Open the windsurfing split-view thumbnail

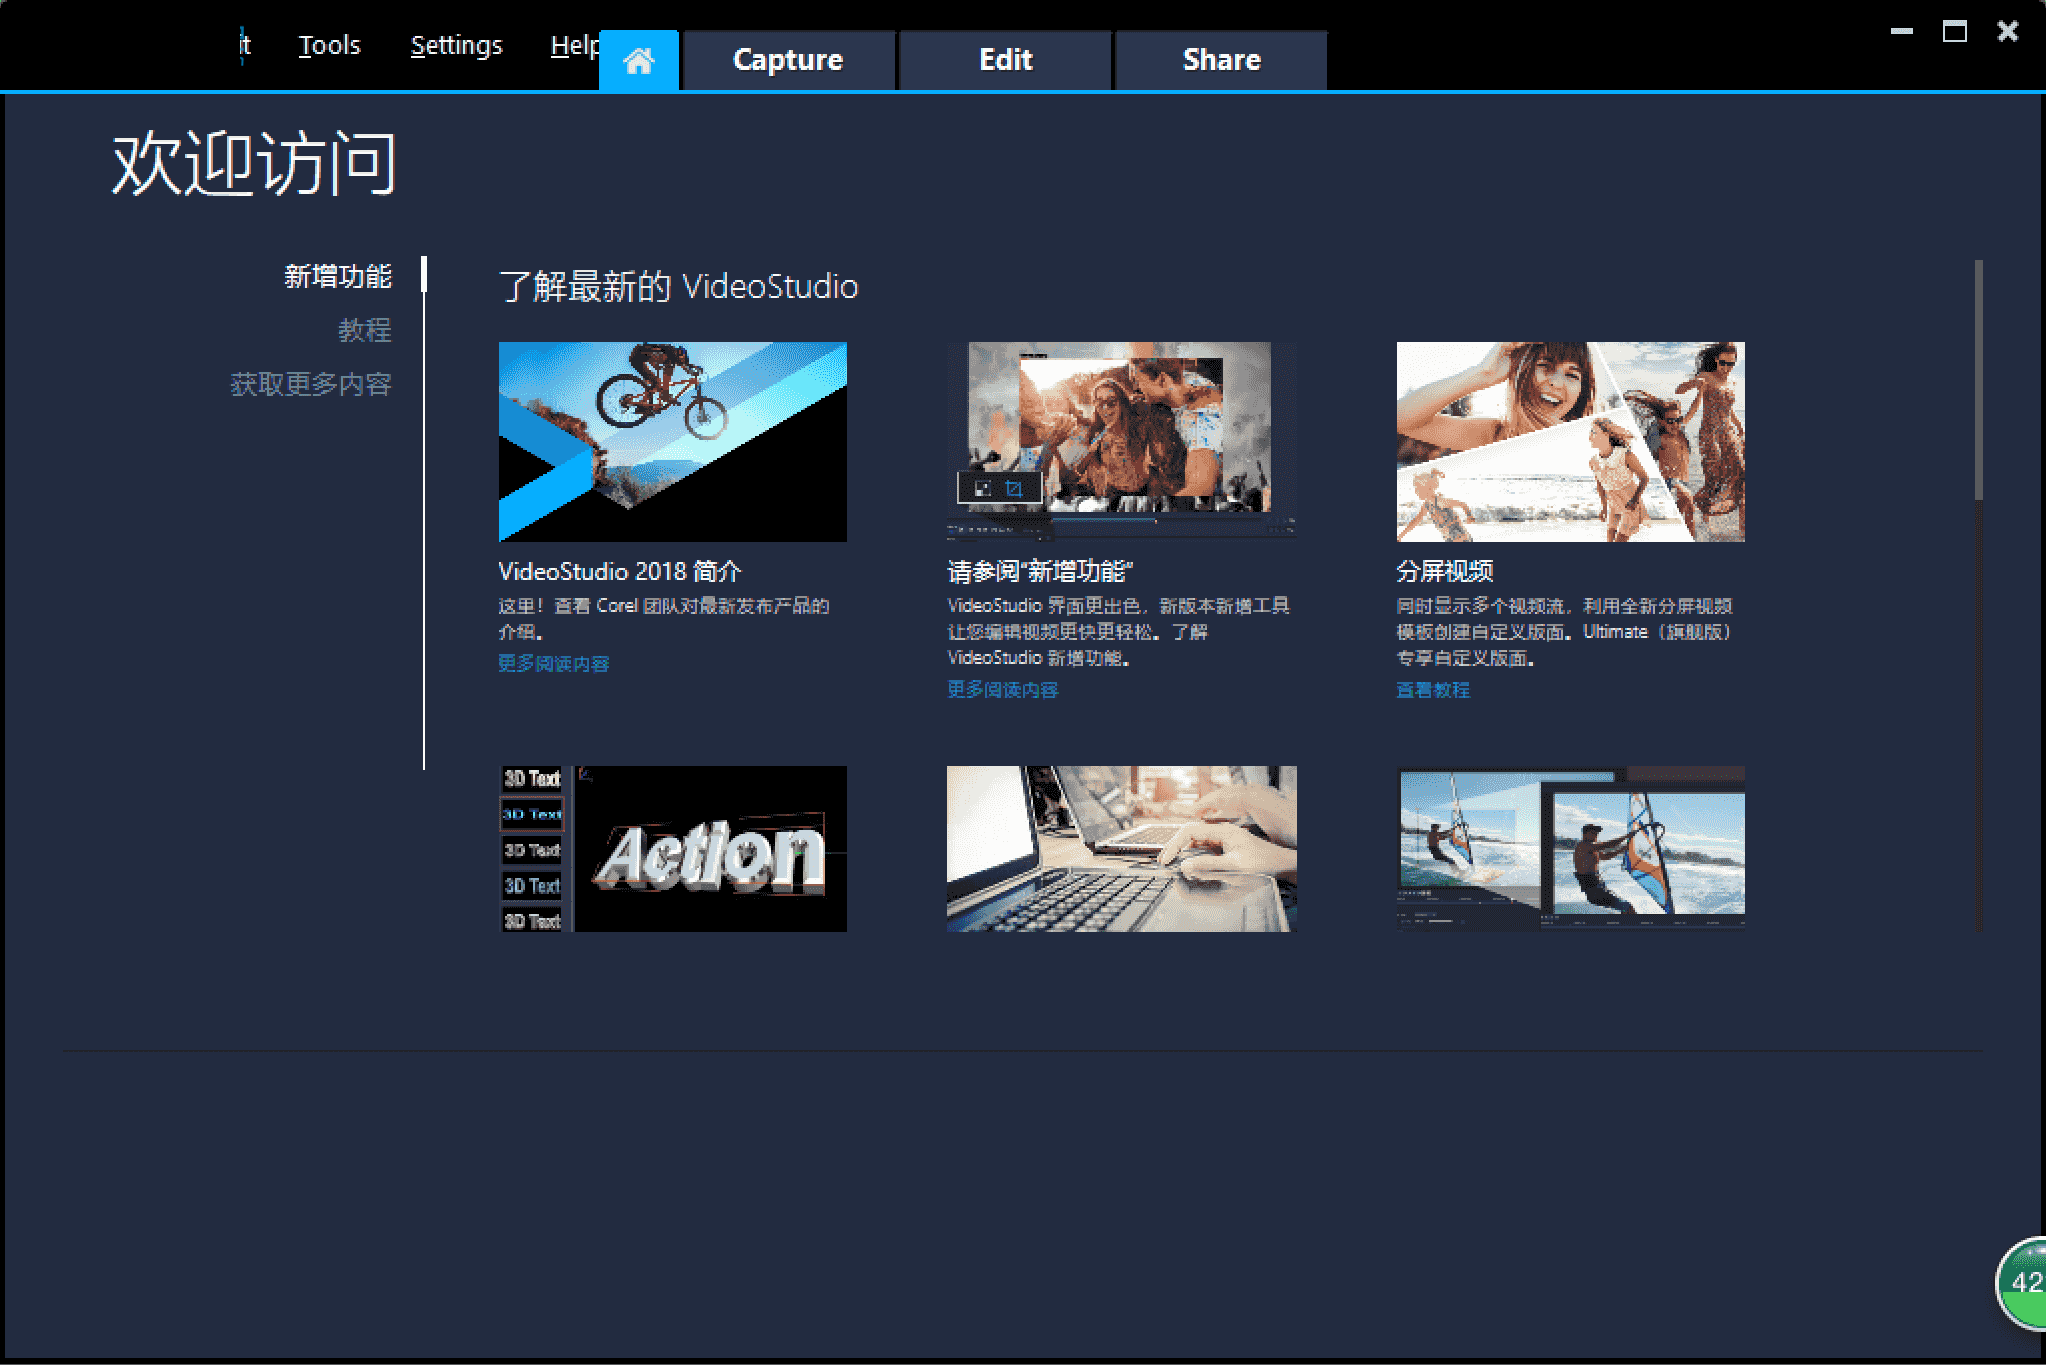[x=1570, y=848]
